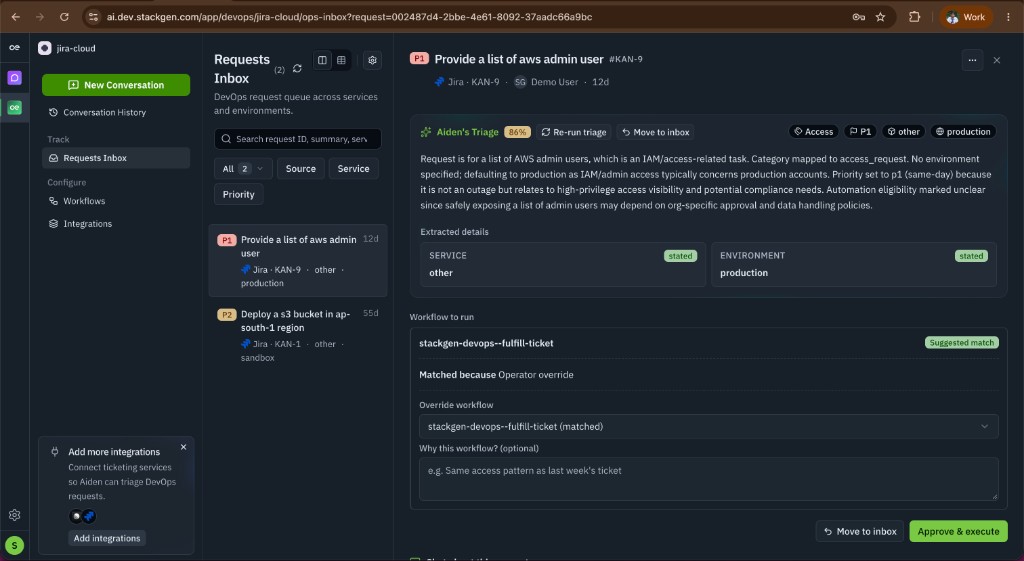Open the purple chat app icon
Screen dimensions: 1024x561
pyautogui.click(x=14, y=78)
